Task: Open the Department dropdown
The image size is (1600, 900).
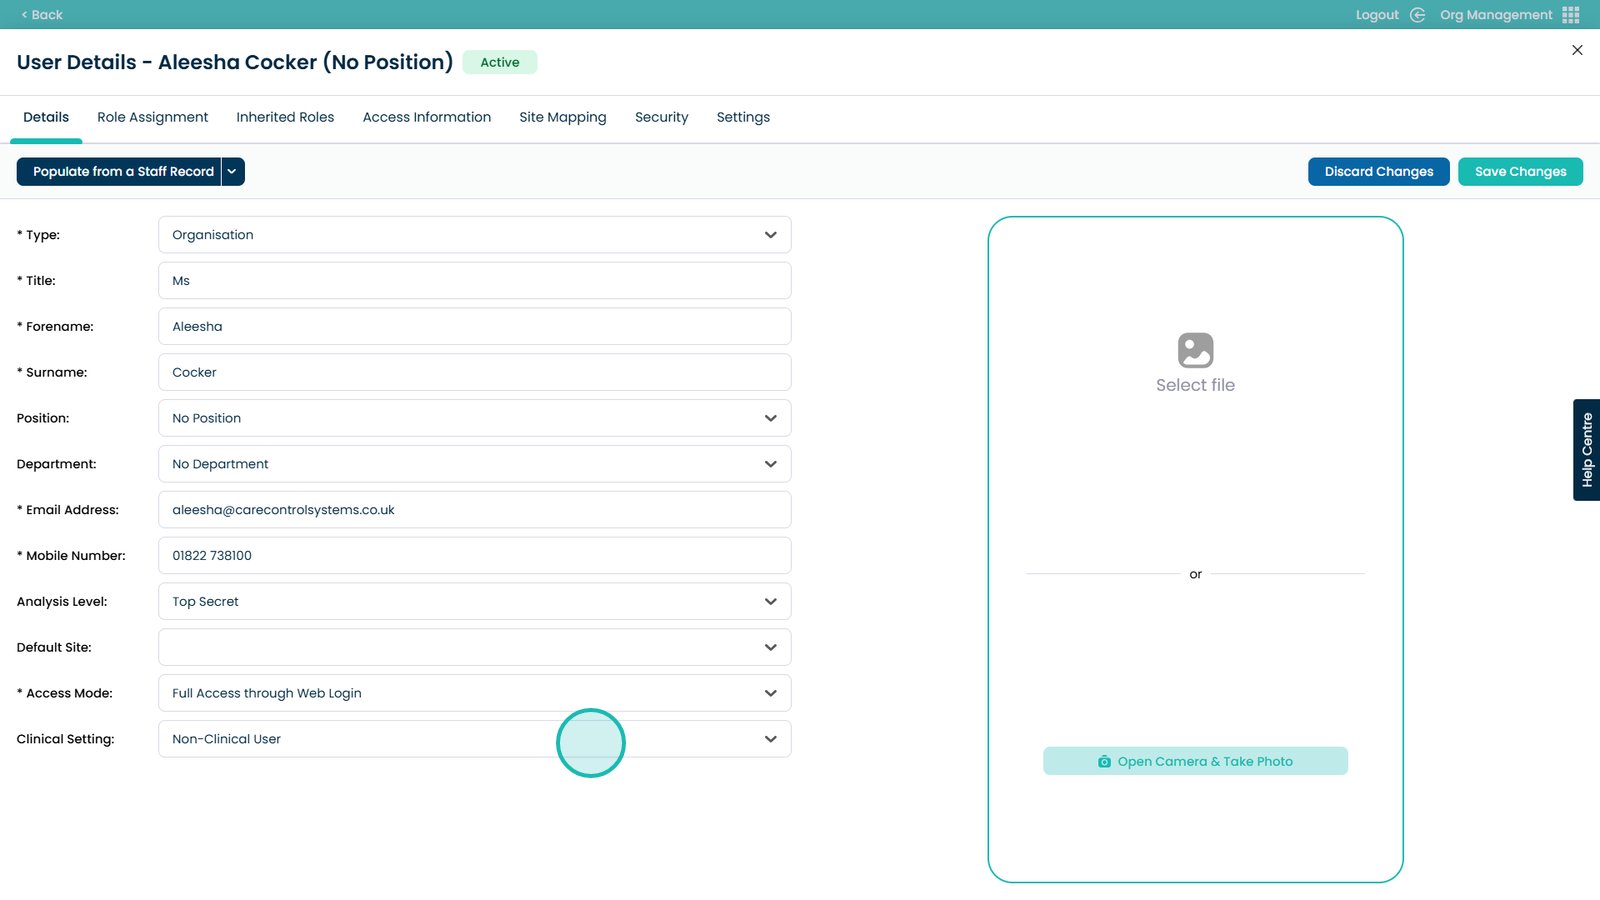Action: pos(474,464)
